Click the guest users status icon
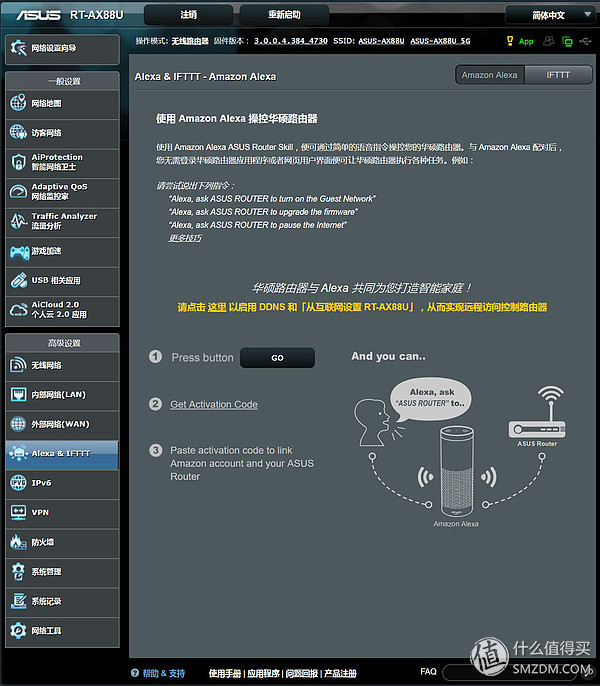600x686 pixels. [x=548, y=41]
